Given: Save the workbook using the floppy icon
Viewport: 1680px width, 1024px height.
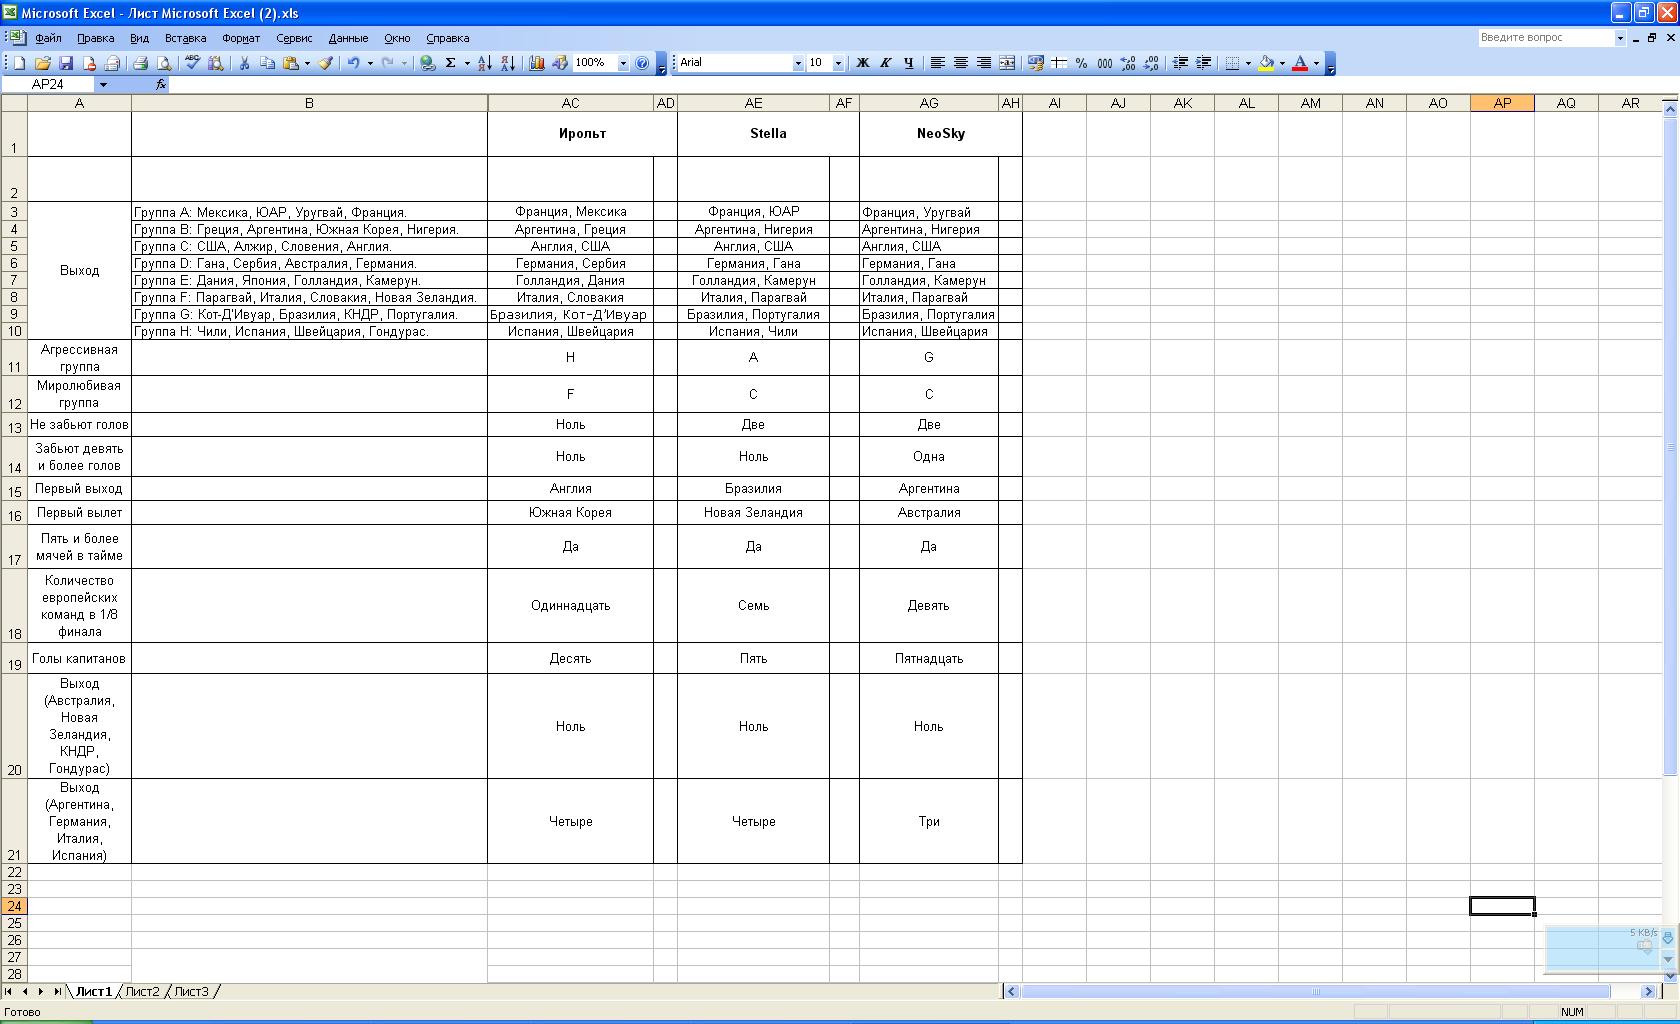Looking at the screenshot, I should coord(66,63).
